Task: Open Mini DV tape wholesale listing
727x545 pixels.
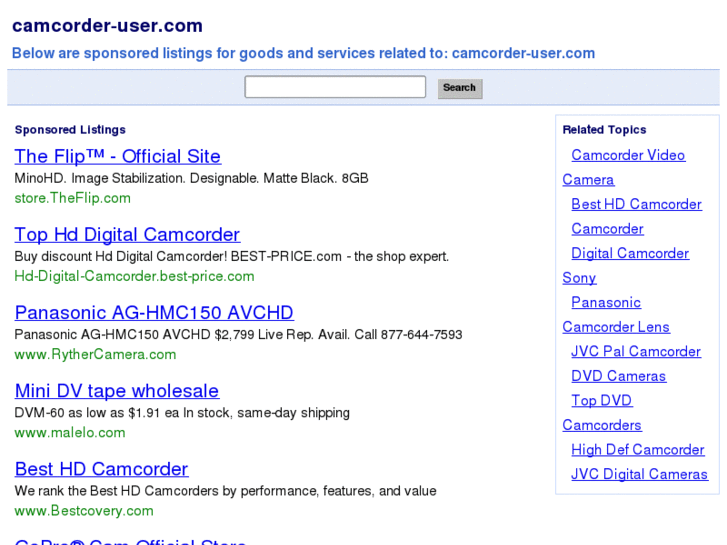Action: pyautogui.click(x=117, y=391)
